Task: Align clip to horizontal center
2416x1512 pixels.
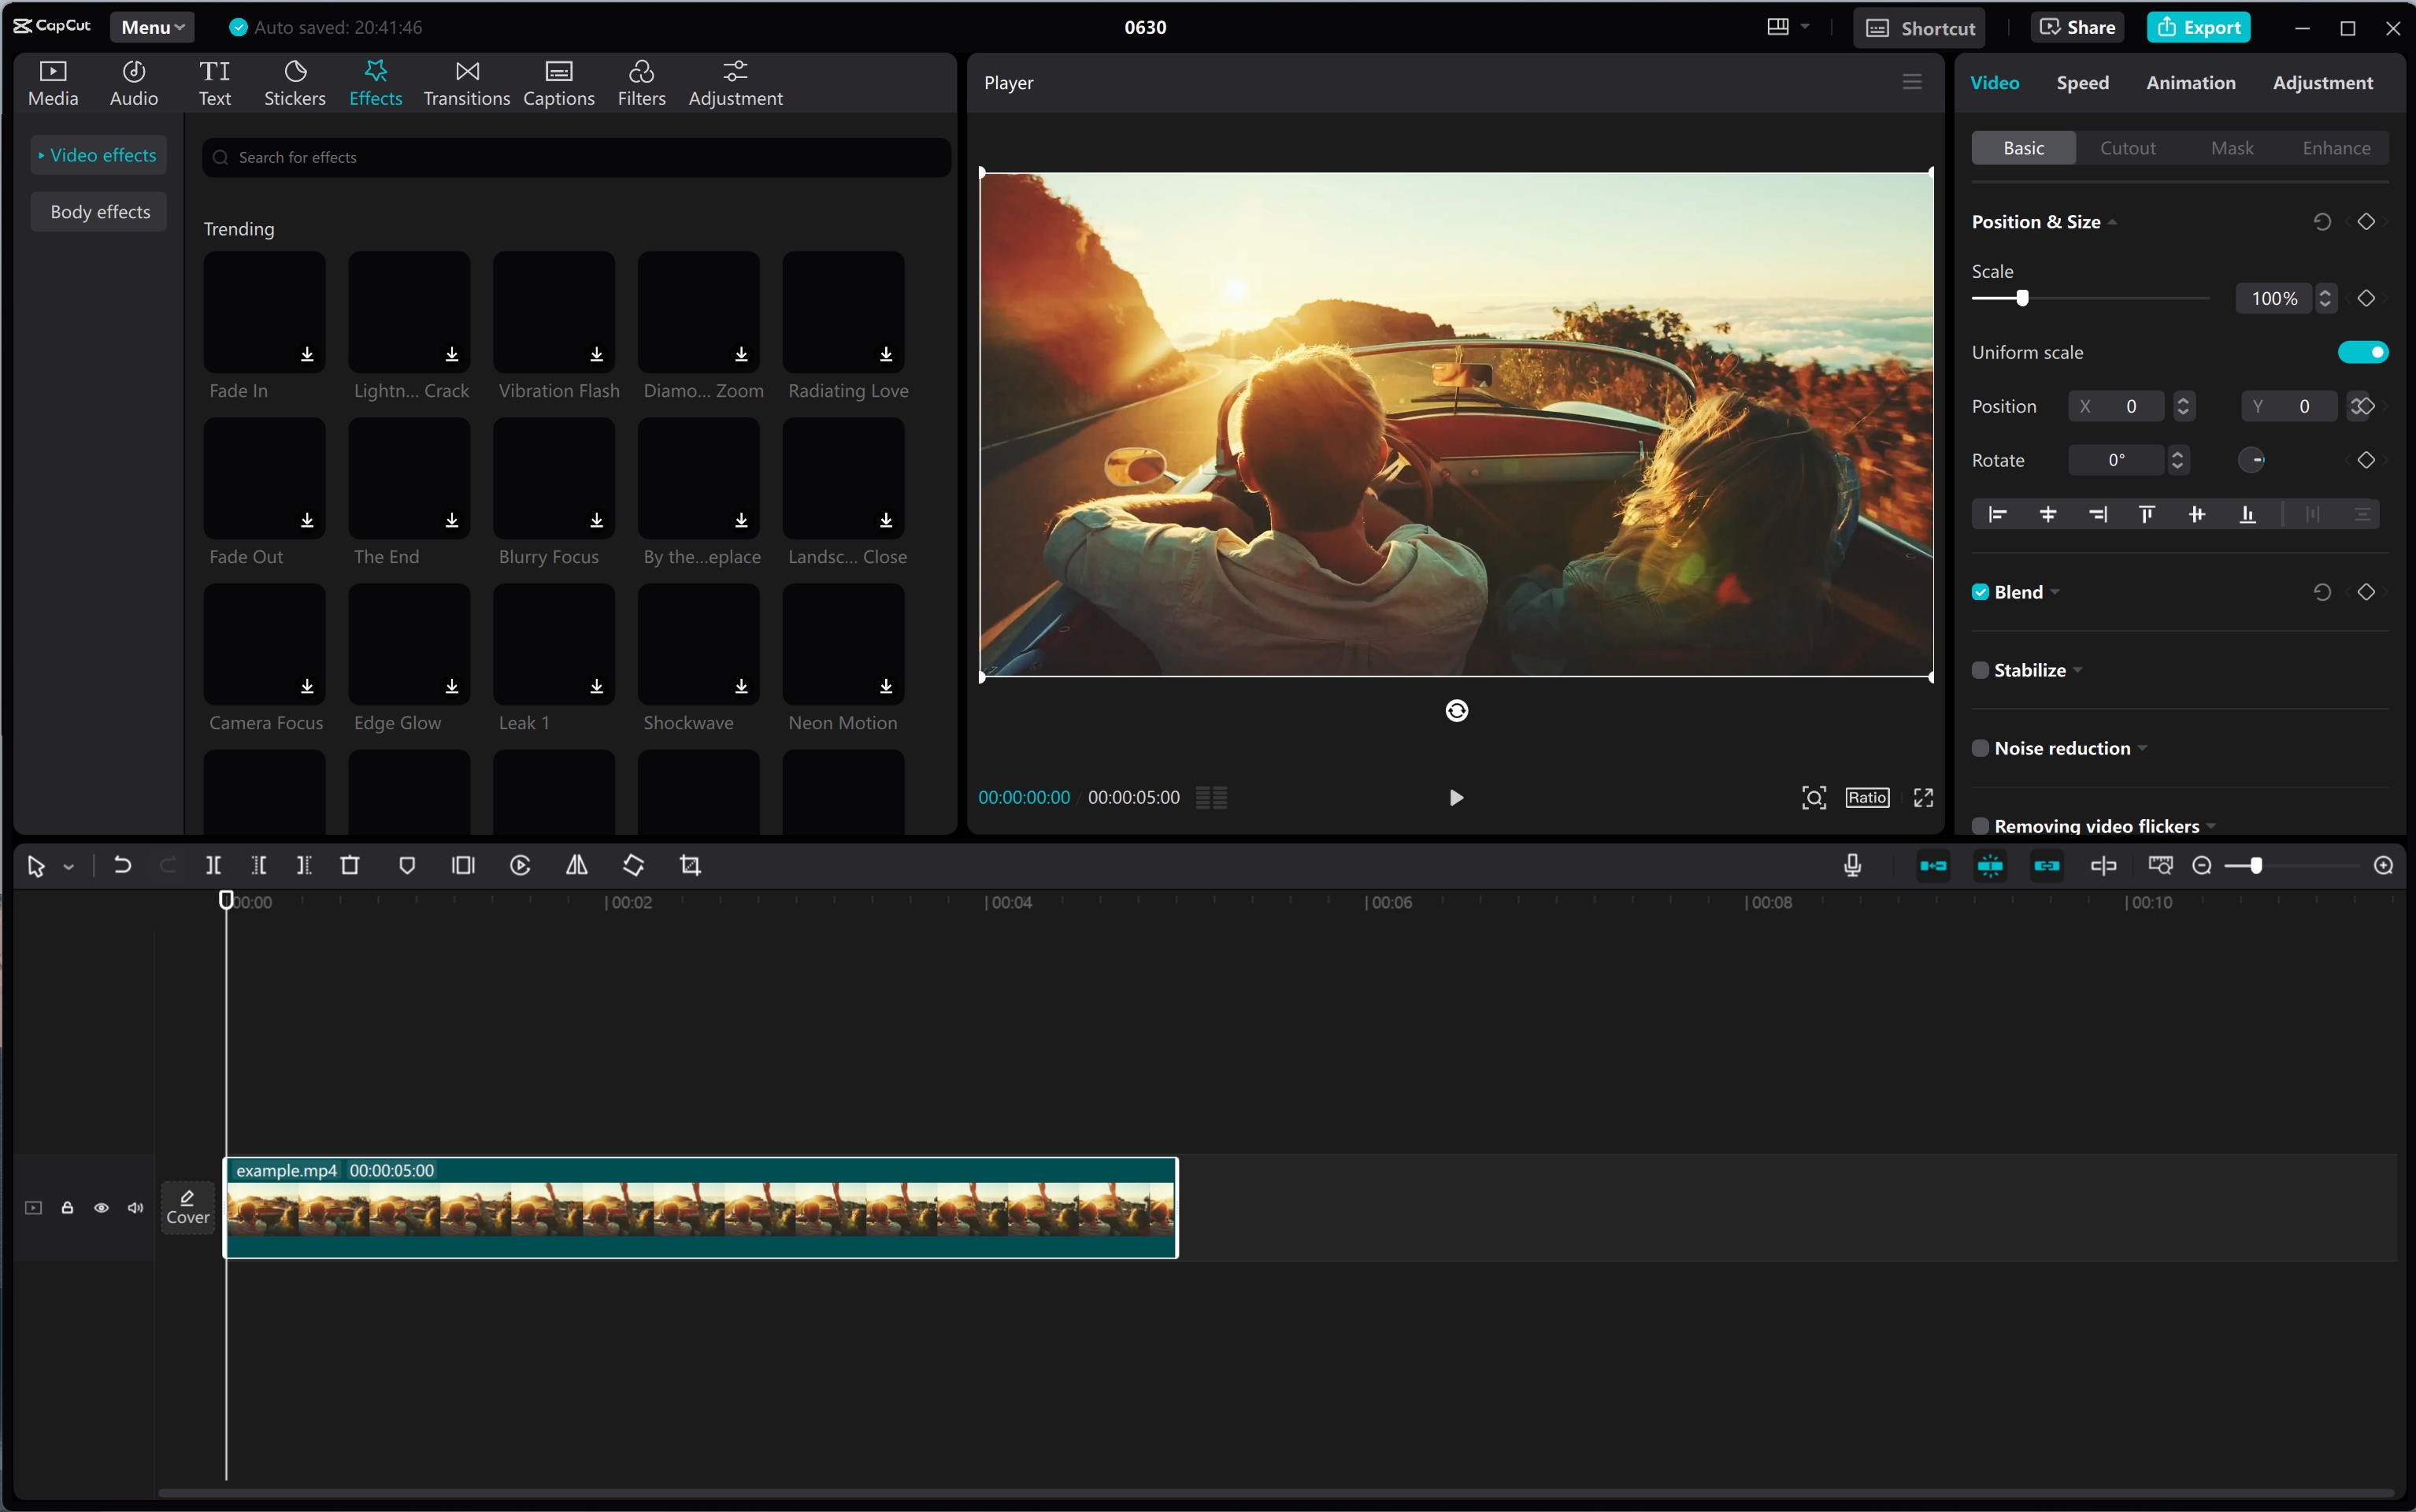Action: coord(2048,514)
